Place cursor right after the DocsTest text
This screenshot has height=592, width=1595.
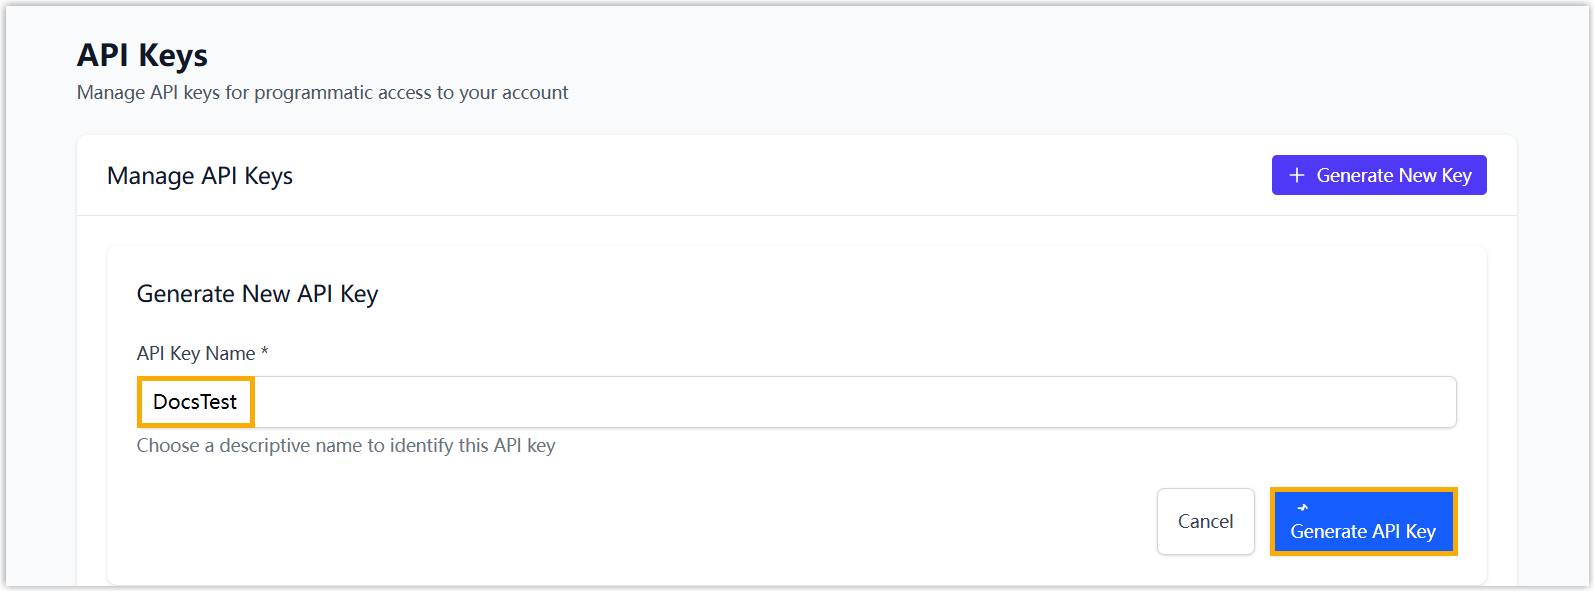pyautogui.click(x=239, y=402)
